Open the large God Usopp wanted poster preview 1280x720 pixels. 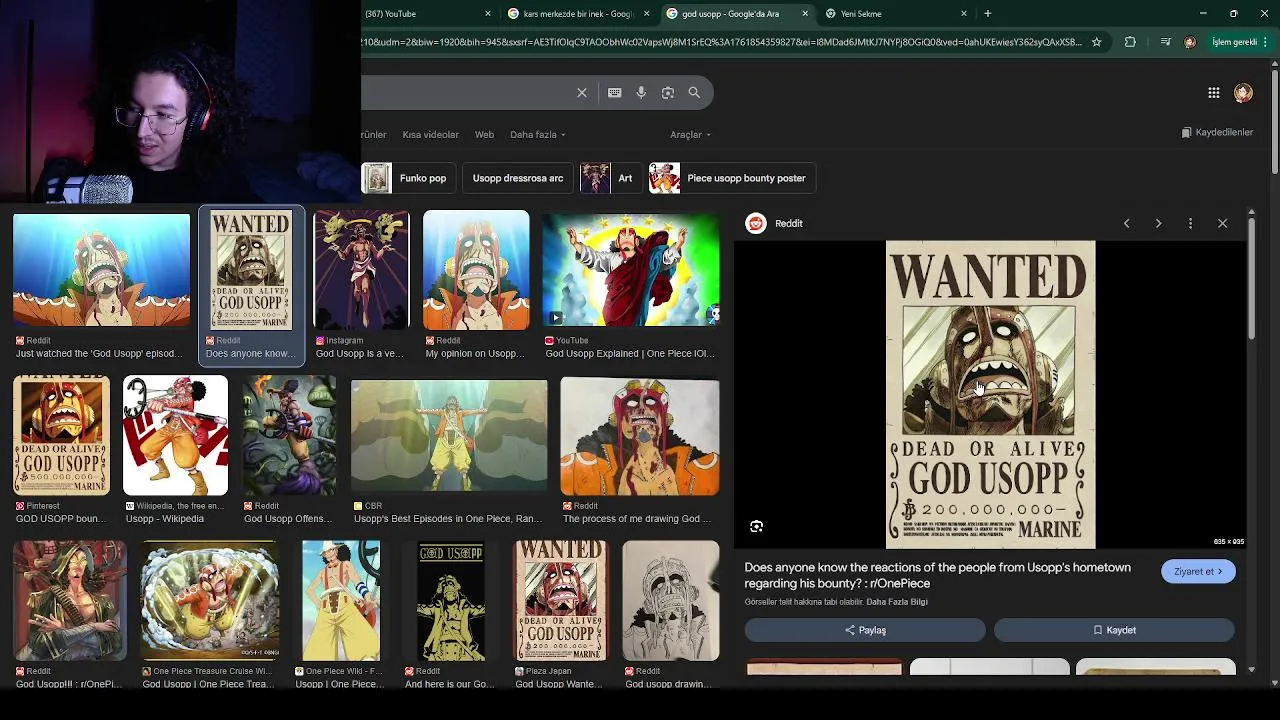click(990, 394)
